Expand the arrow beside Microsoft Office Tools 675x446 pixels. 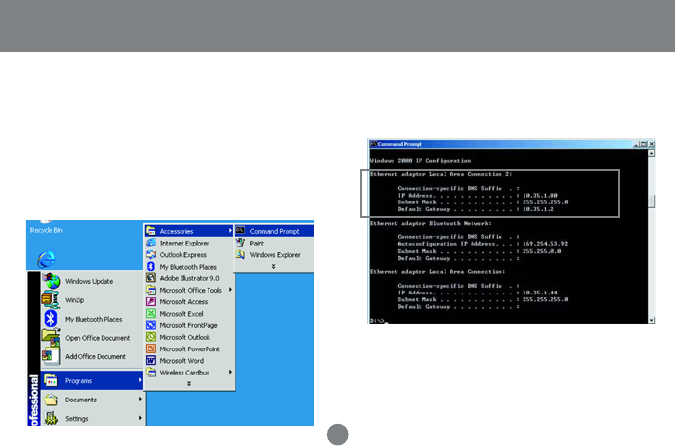pyautogui.click(x=230, y=290)
